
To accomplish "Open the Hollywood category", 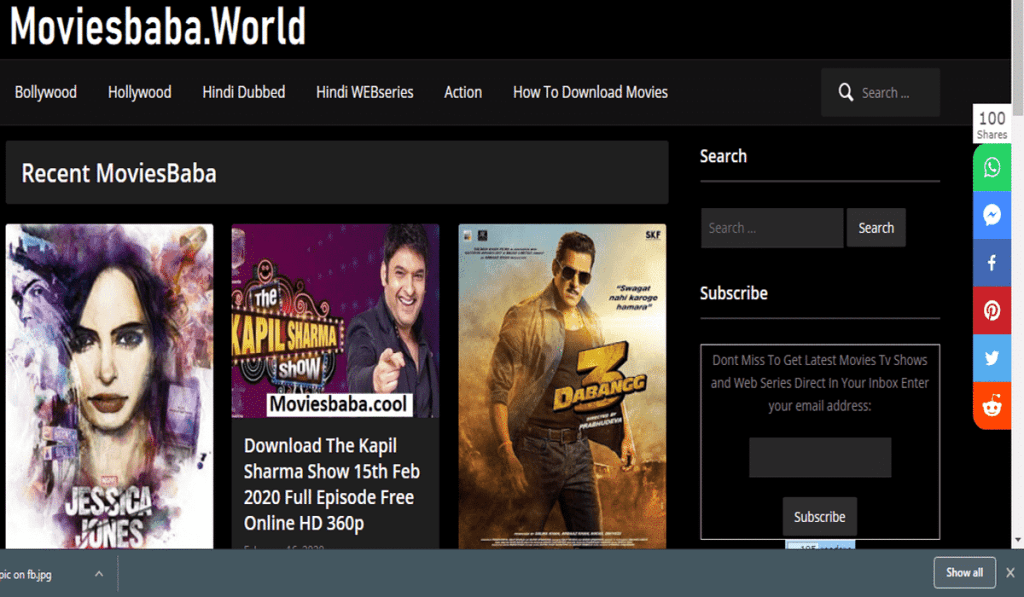I will [140, 92].
